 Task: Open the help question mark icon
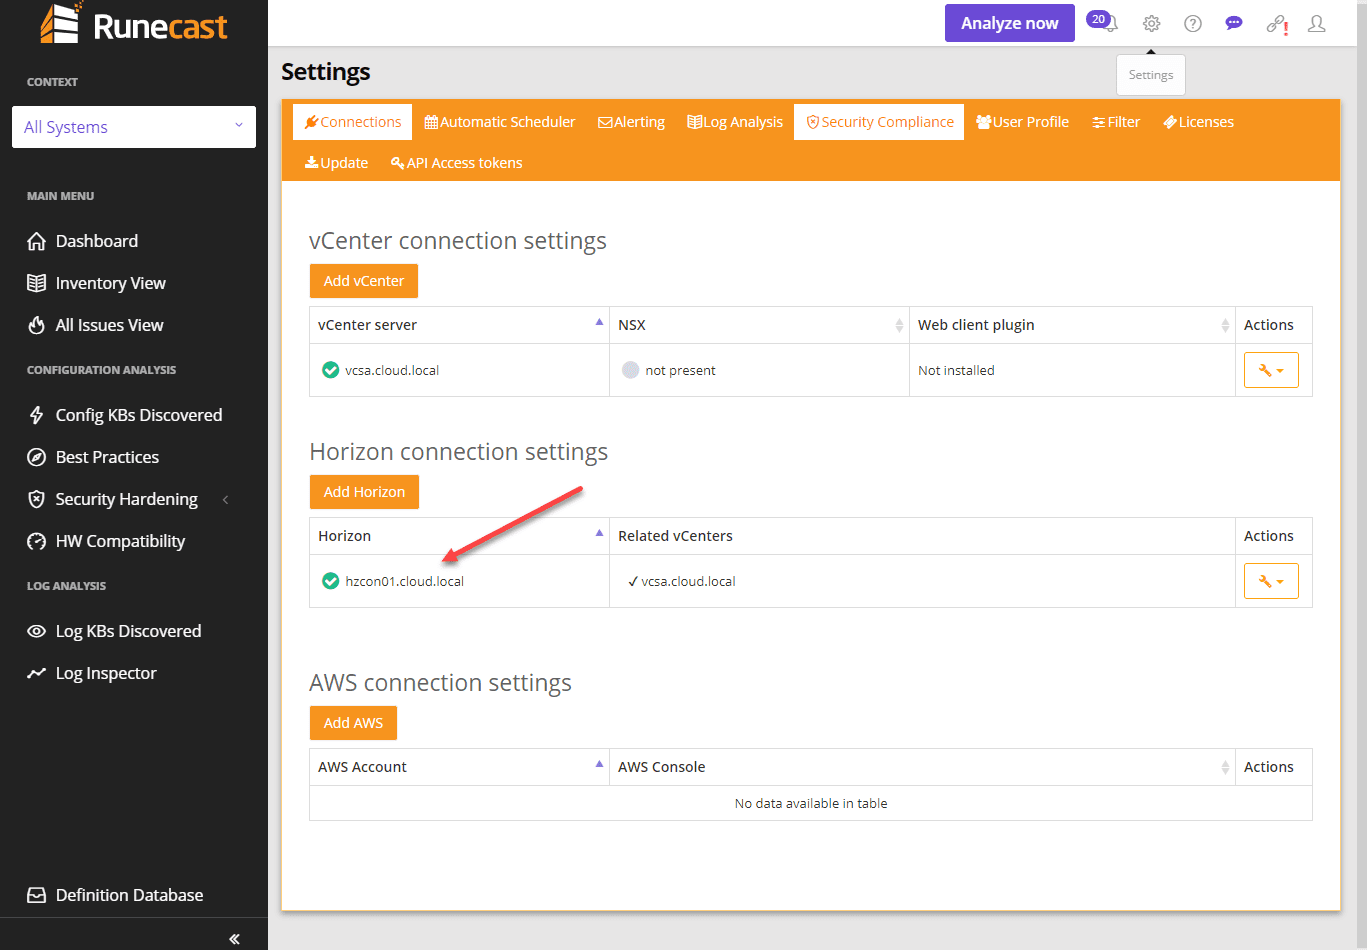point(1192,23)
